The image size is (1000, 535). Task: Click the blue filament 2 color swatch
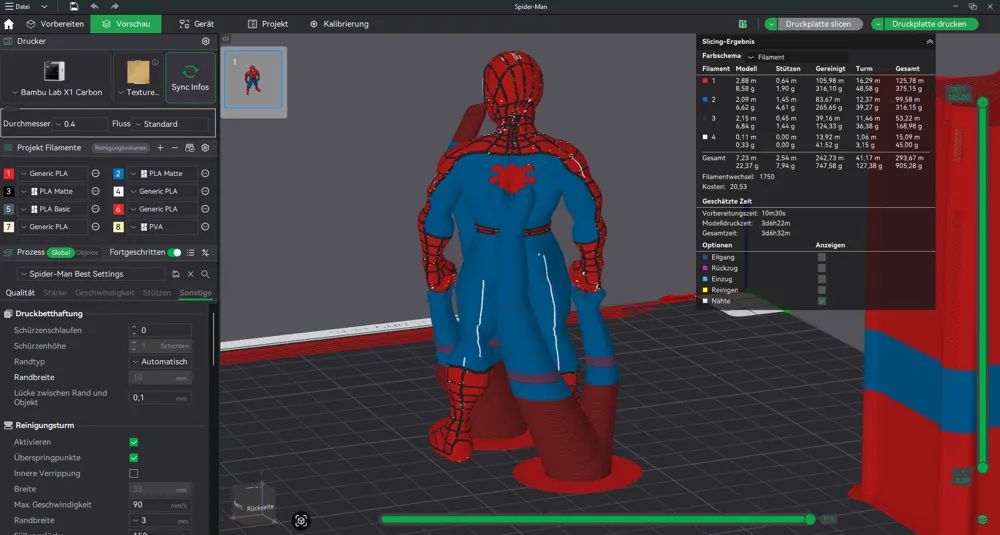pyautogui.click(x=118, y=173)
